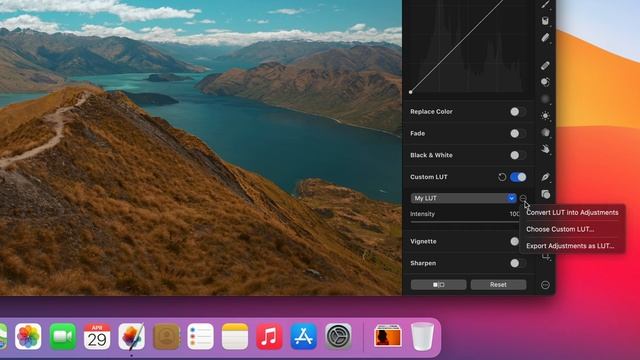Open Calendar from the Dock
Viewport: 640px width, 360px height.
pyautogui.click(x=97, y=336)
